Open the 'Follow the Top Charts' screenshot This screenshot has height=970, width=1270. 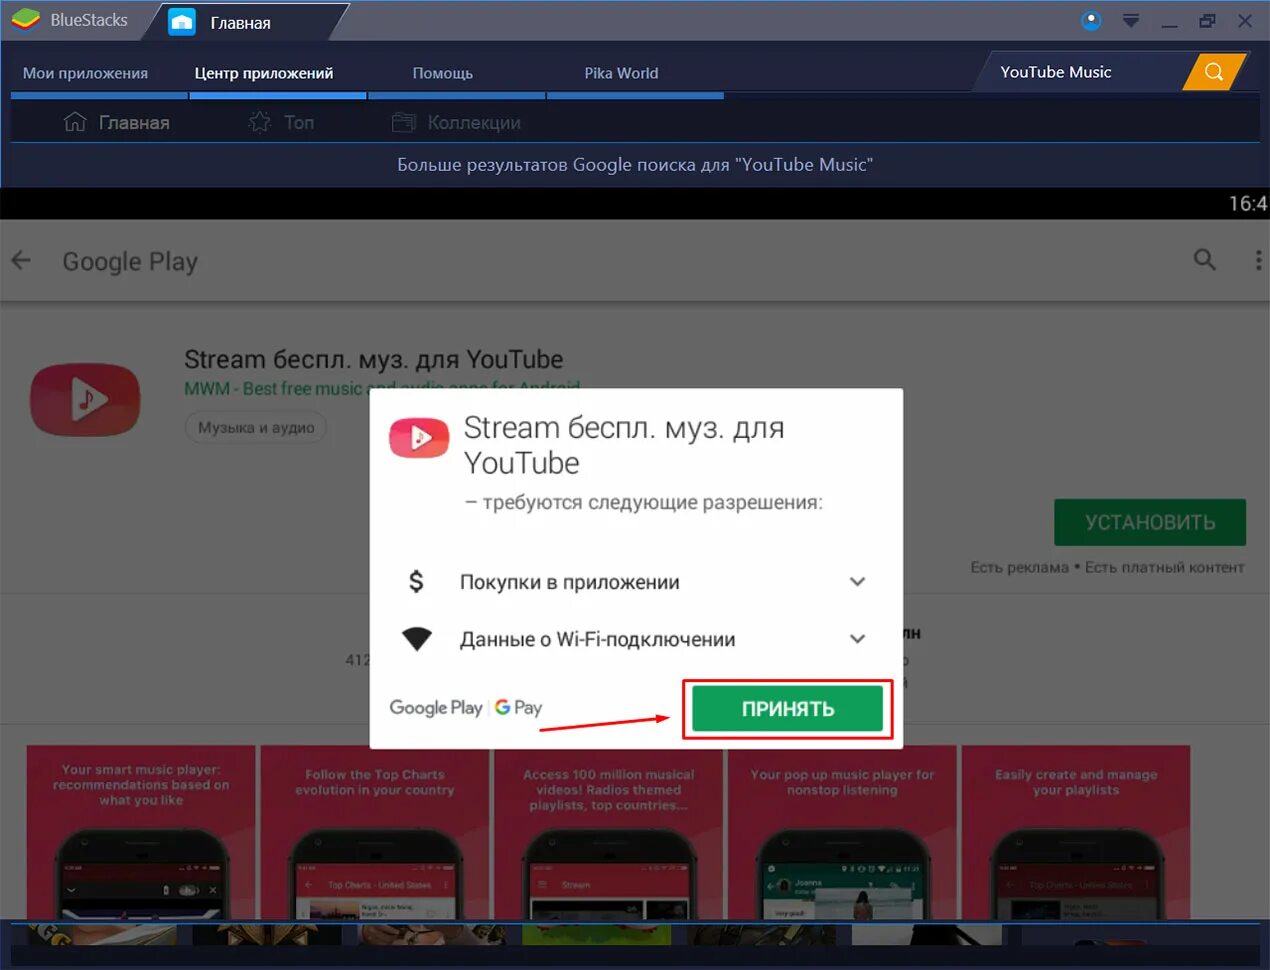coord(375,832)
